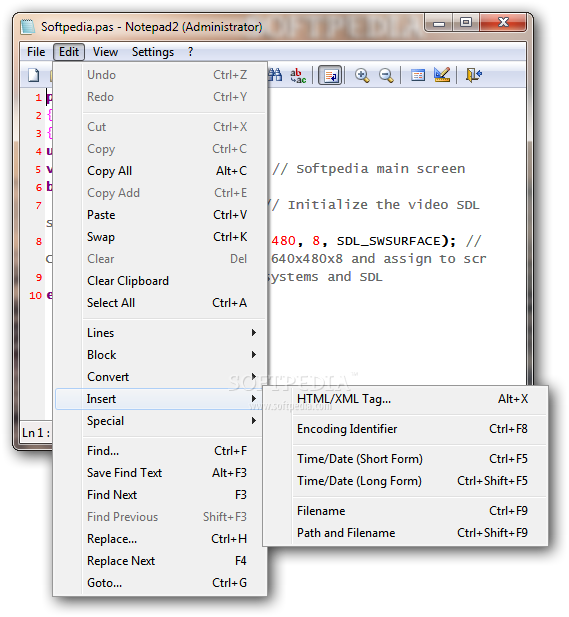Expand the Insert submenu entry
Image resolution: width=569 pixels, height=617 pixels.
coord(159,399)
